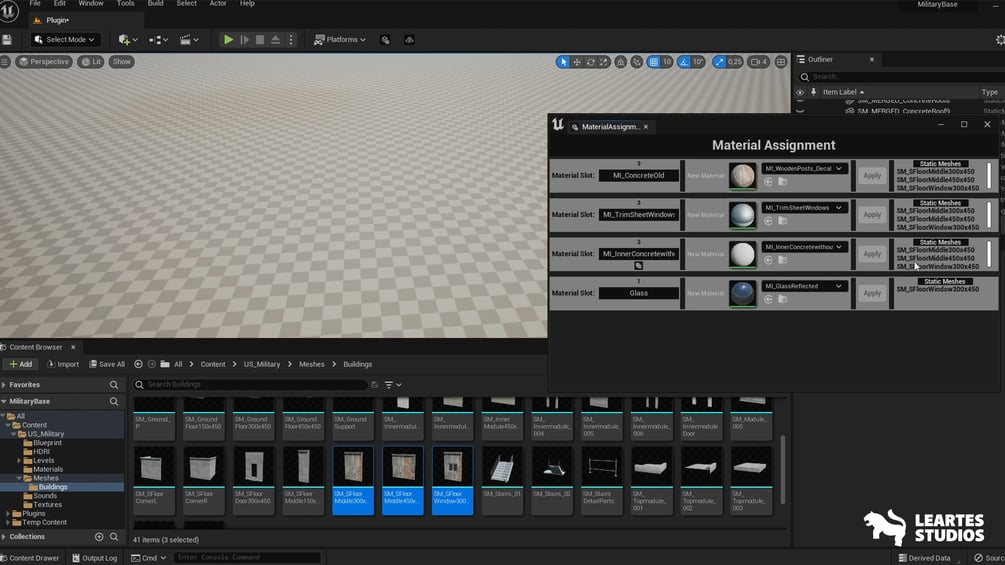The height and width of the screenshot is (565, 1005).
Task: Toggle rotation snapping angle icon
Action: (x=684, y=62)
